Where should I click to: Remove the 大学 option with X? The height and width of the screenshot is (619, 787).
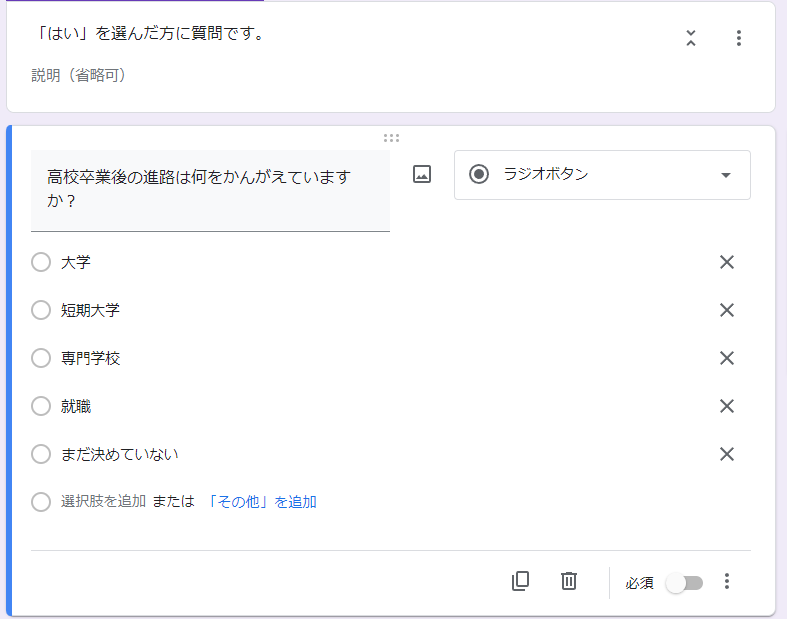(726, 262)
